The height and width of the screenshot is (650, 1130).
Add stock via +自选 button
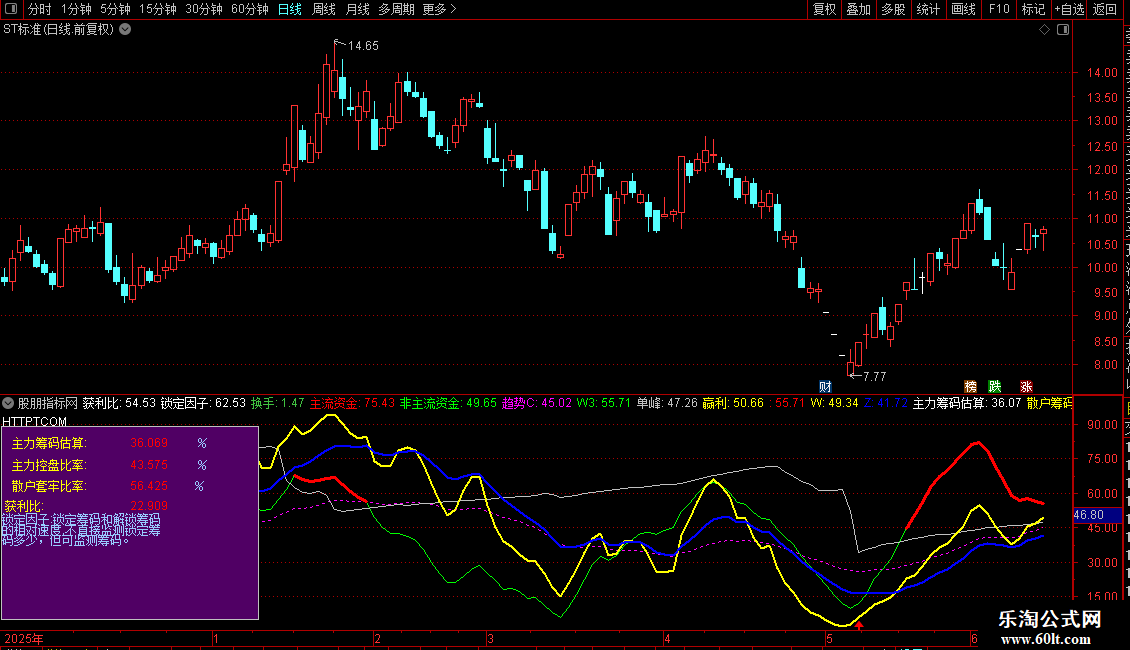(1069, 9)
